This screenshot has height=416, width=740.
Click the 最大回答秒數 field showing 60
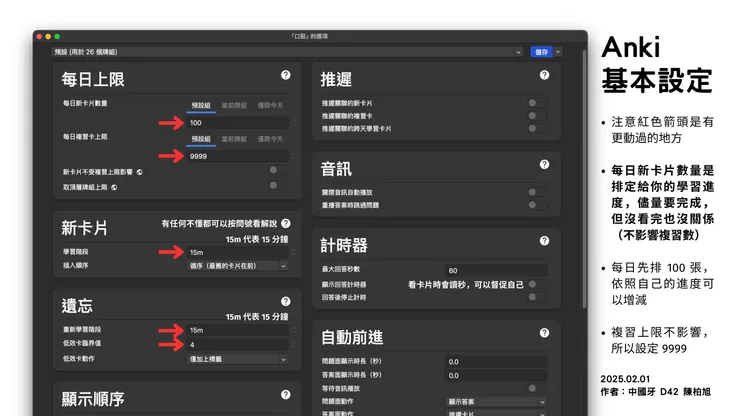point(496,271)
